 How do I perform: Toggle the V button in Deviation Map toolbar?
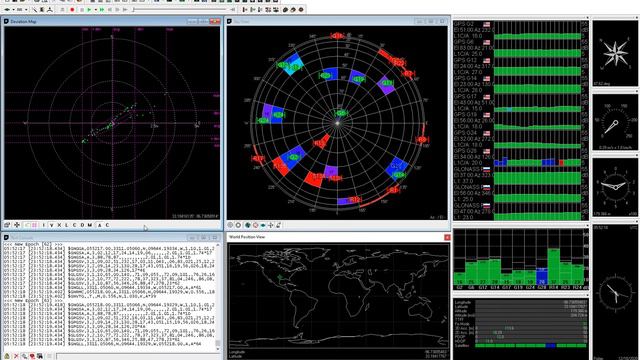[x=51, y=225]
